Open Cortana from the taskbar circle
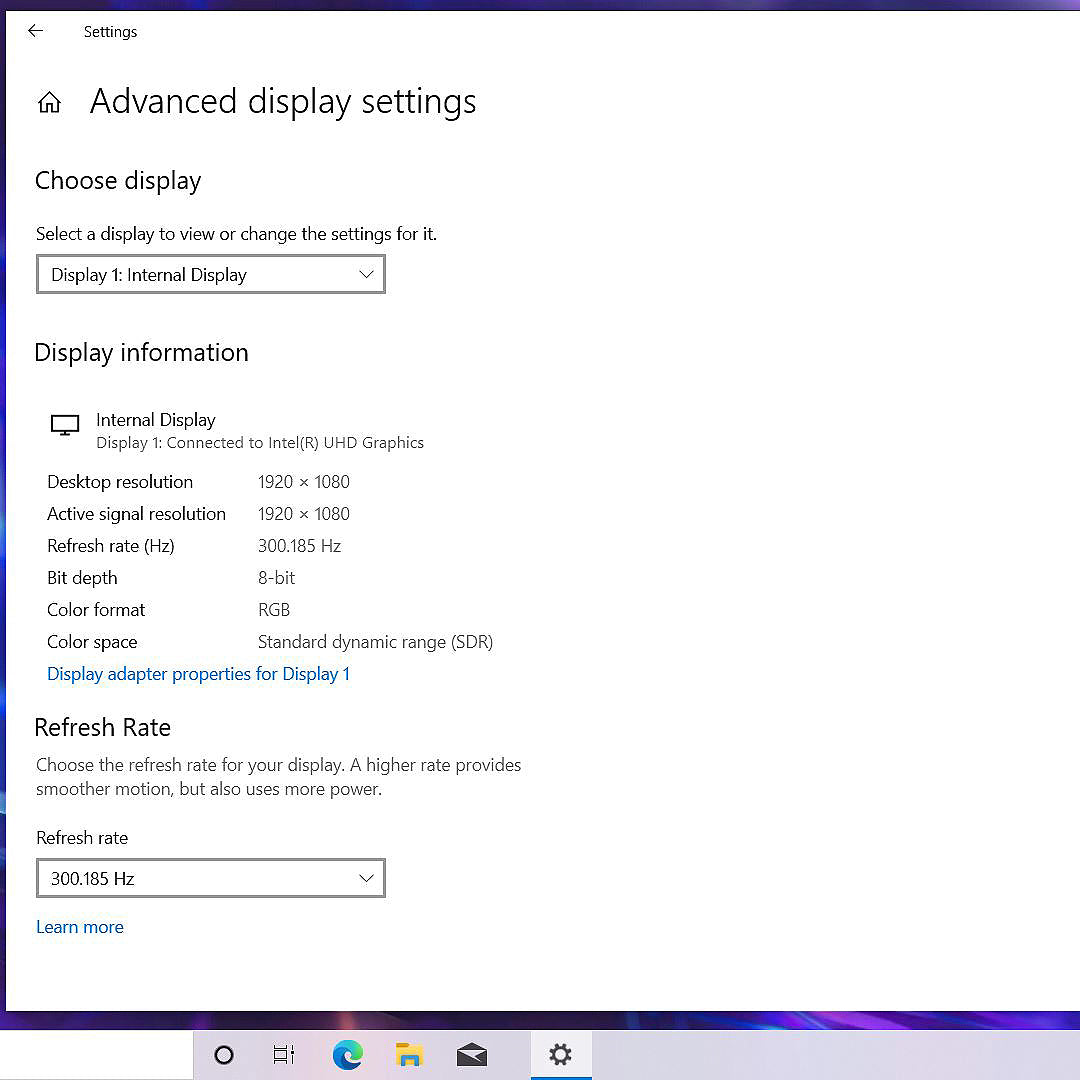Screen dimensions: 1080x1080 [224, 1055]
